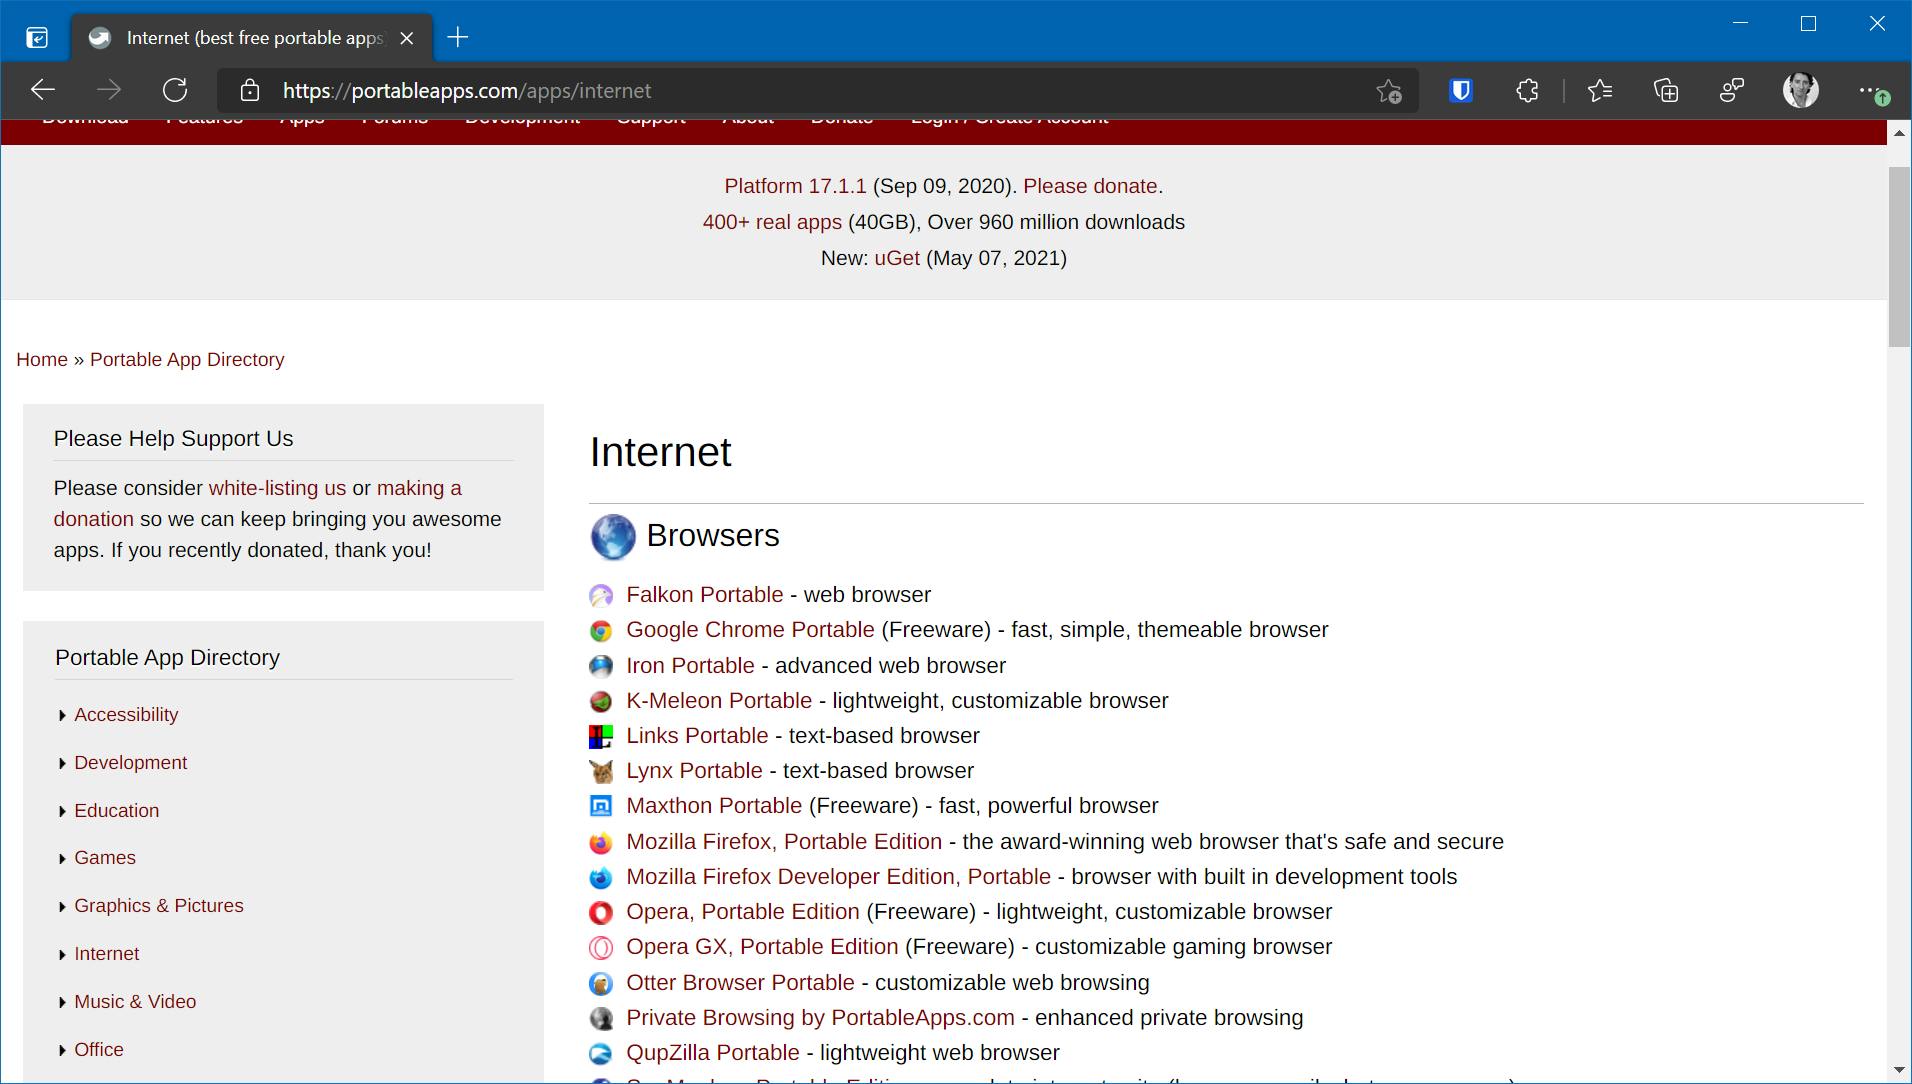Expand the Games category arrow

pyautogui.click(x=63, y=859)
